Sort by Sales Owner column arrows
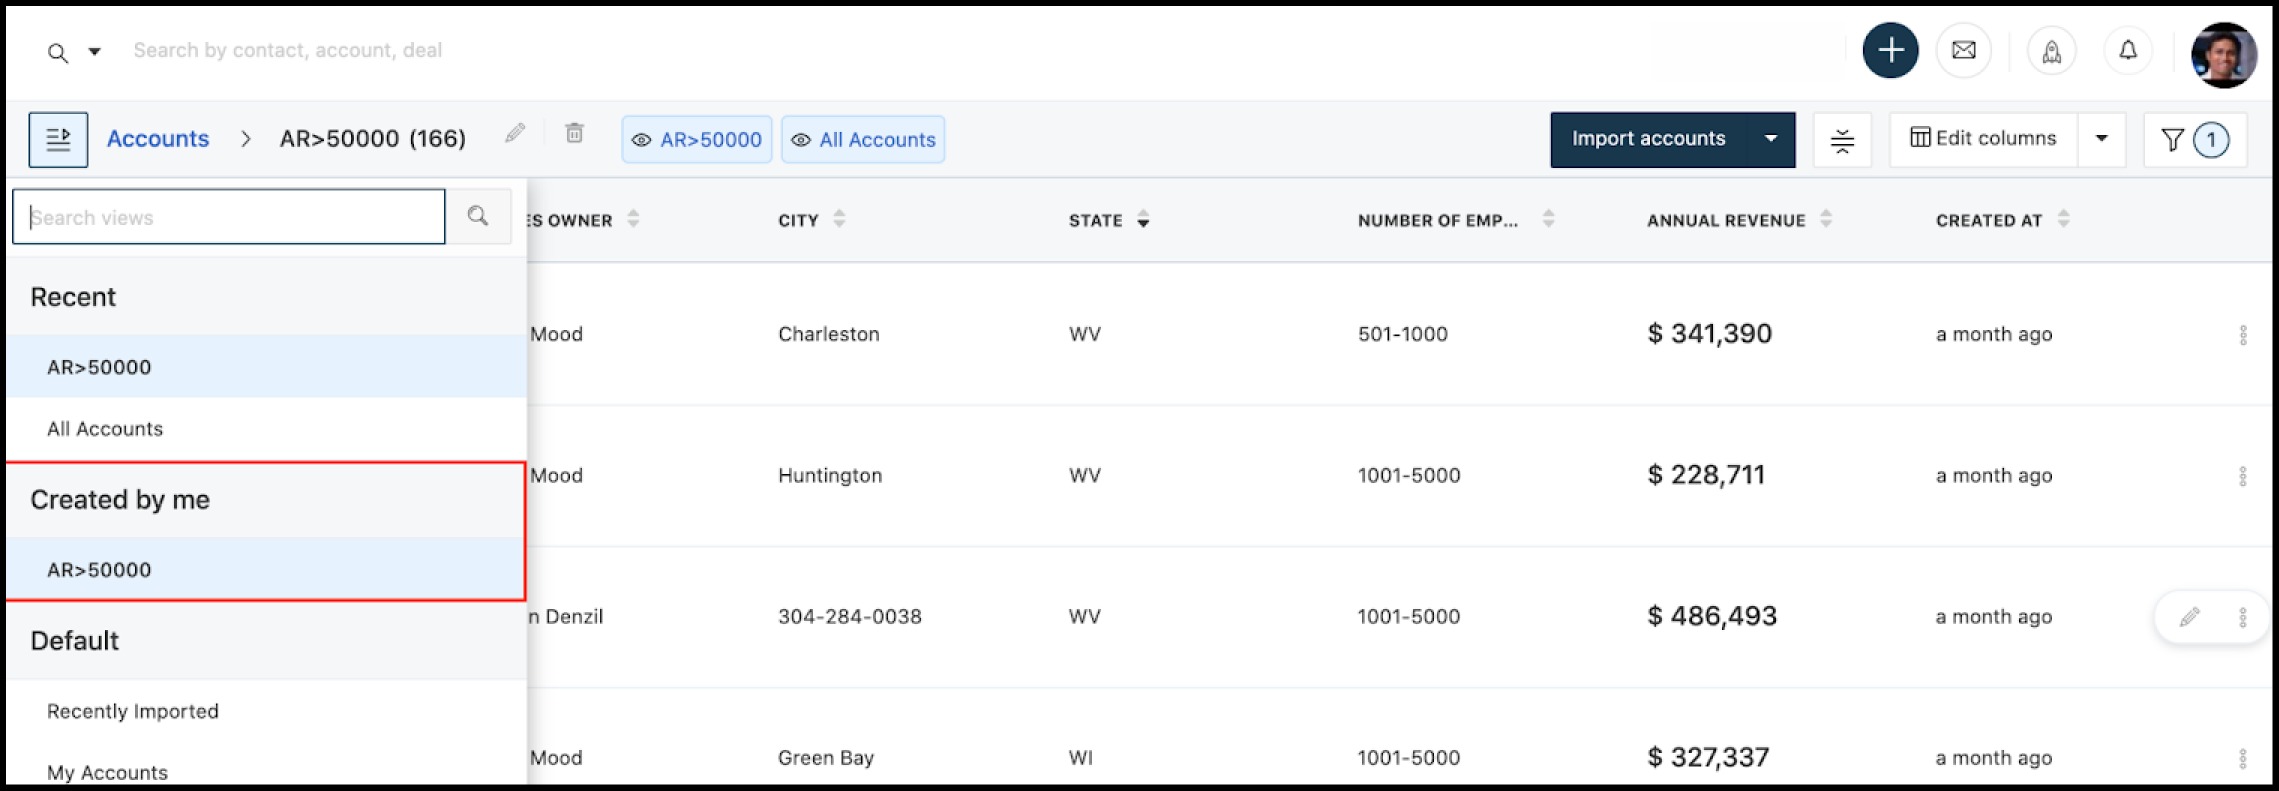This screenshot has height=791, width=2279. (633, 219)
